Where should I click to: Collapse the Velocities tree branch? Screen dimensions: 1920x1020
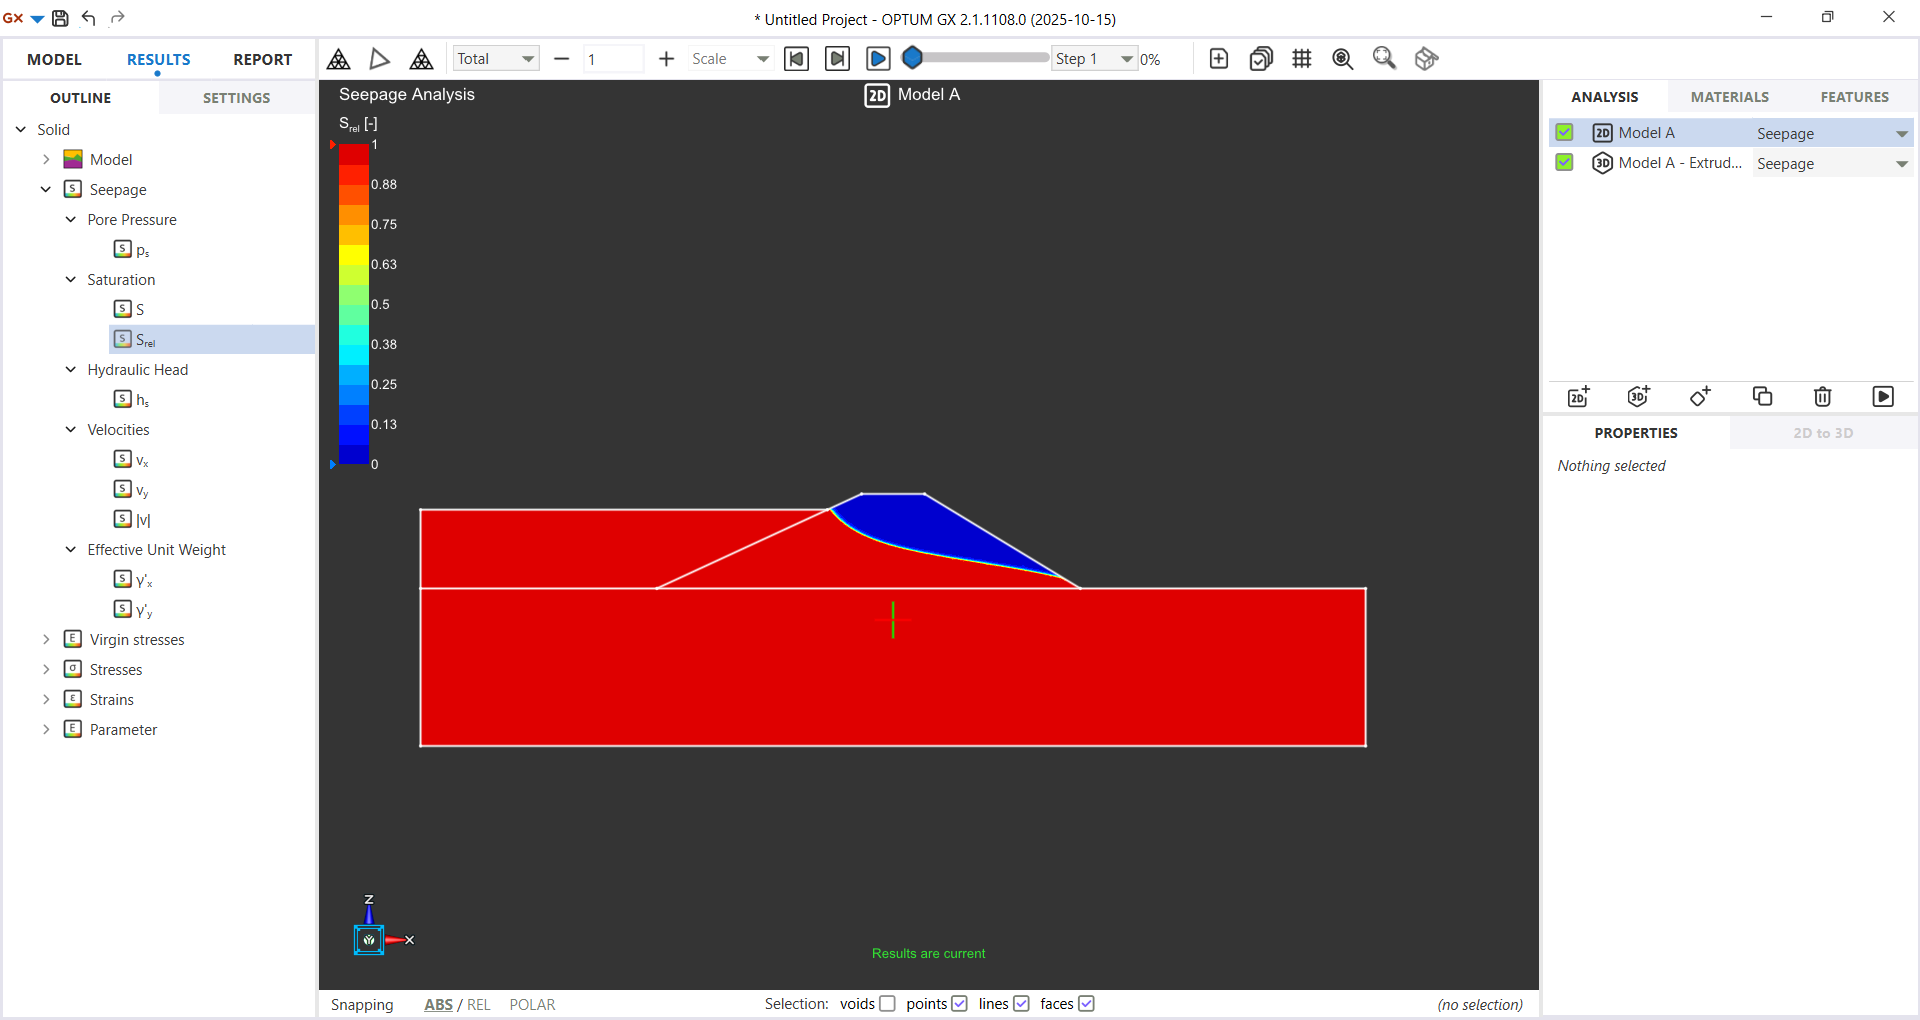click(x=70, y=429)
